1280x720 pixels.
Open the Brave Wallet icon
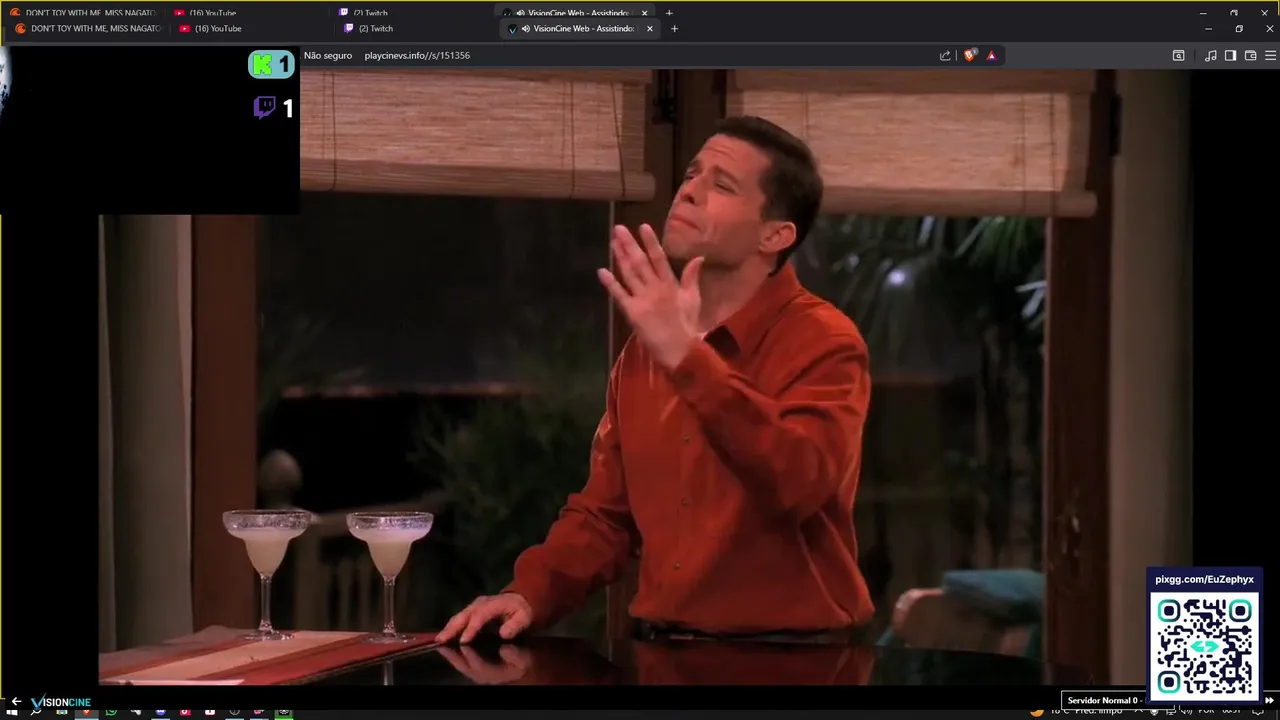point(1250,56)
